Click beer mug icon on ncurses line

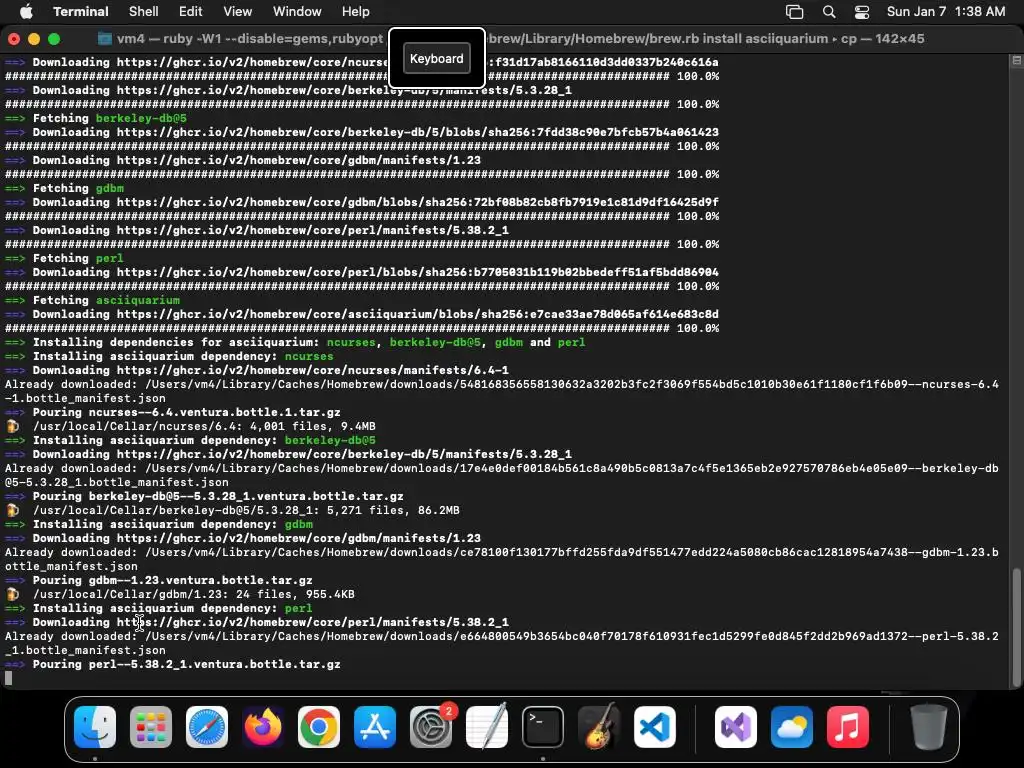12,426
